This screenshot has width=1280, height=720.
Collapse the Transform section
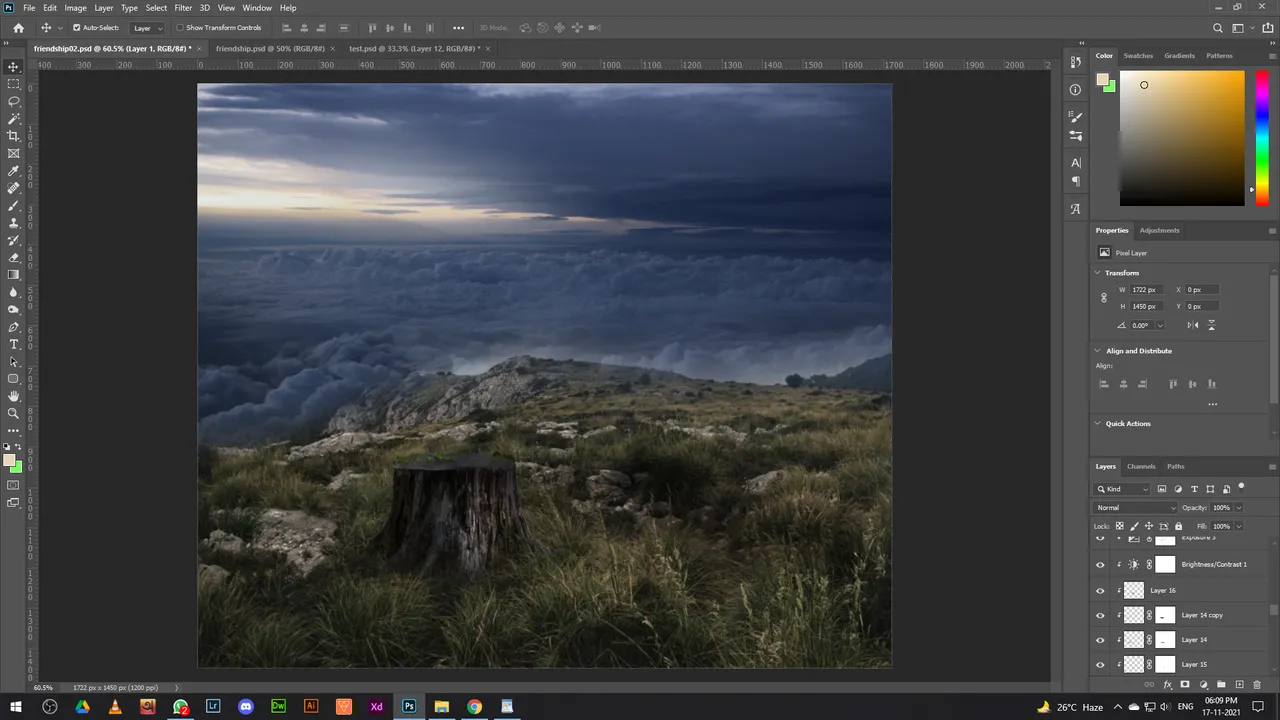point(1098,273)
